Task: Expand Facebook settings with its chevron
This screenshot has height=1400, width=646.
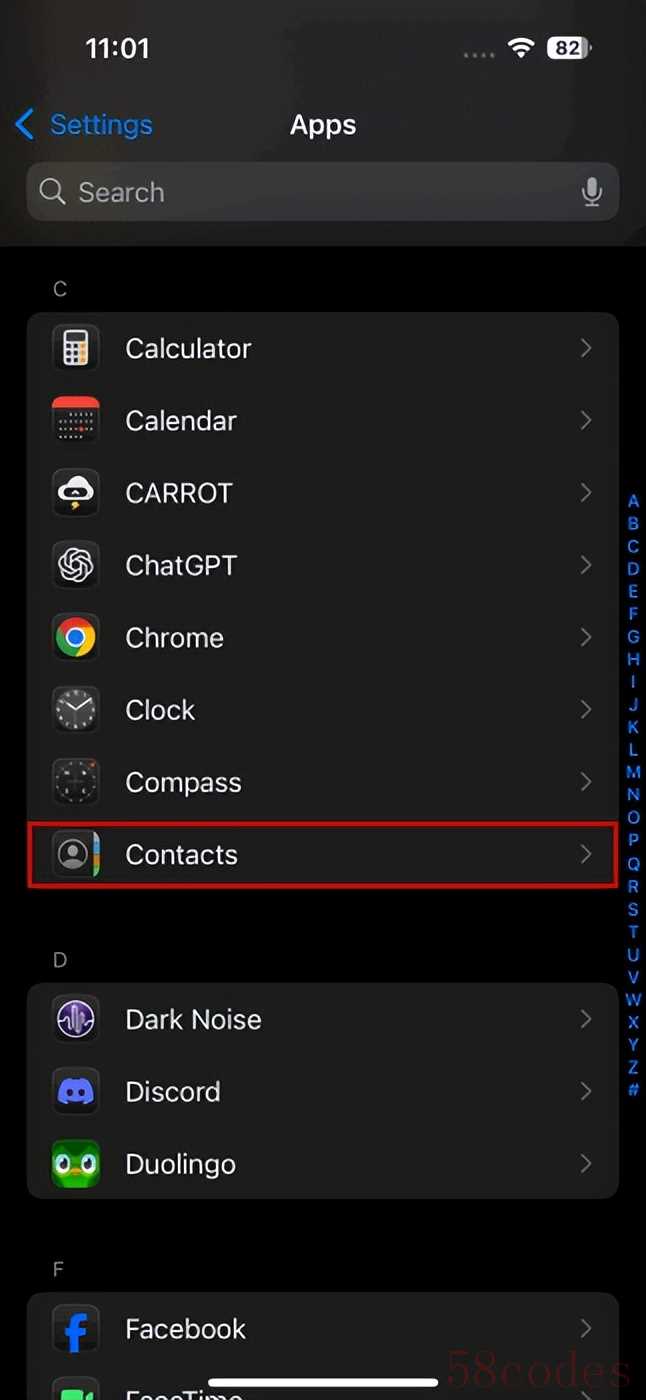Action: coord(586,1328)
